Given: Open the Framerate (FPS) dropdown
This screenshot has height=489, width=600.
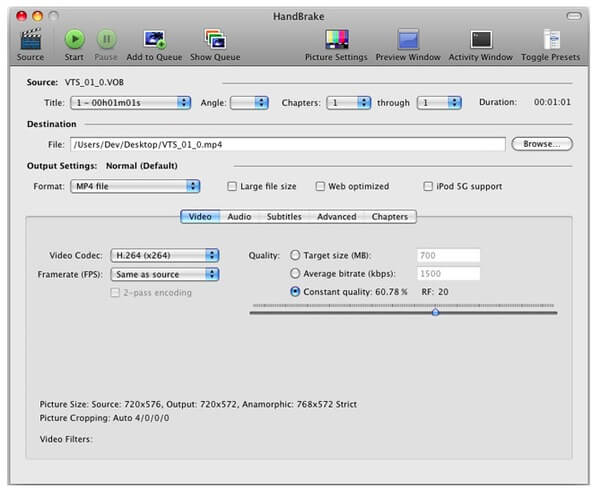Looking at the screenshot, I should pos(165,274).
